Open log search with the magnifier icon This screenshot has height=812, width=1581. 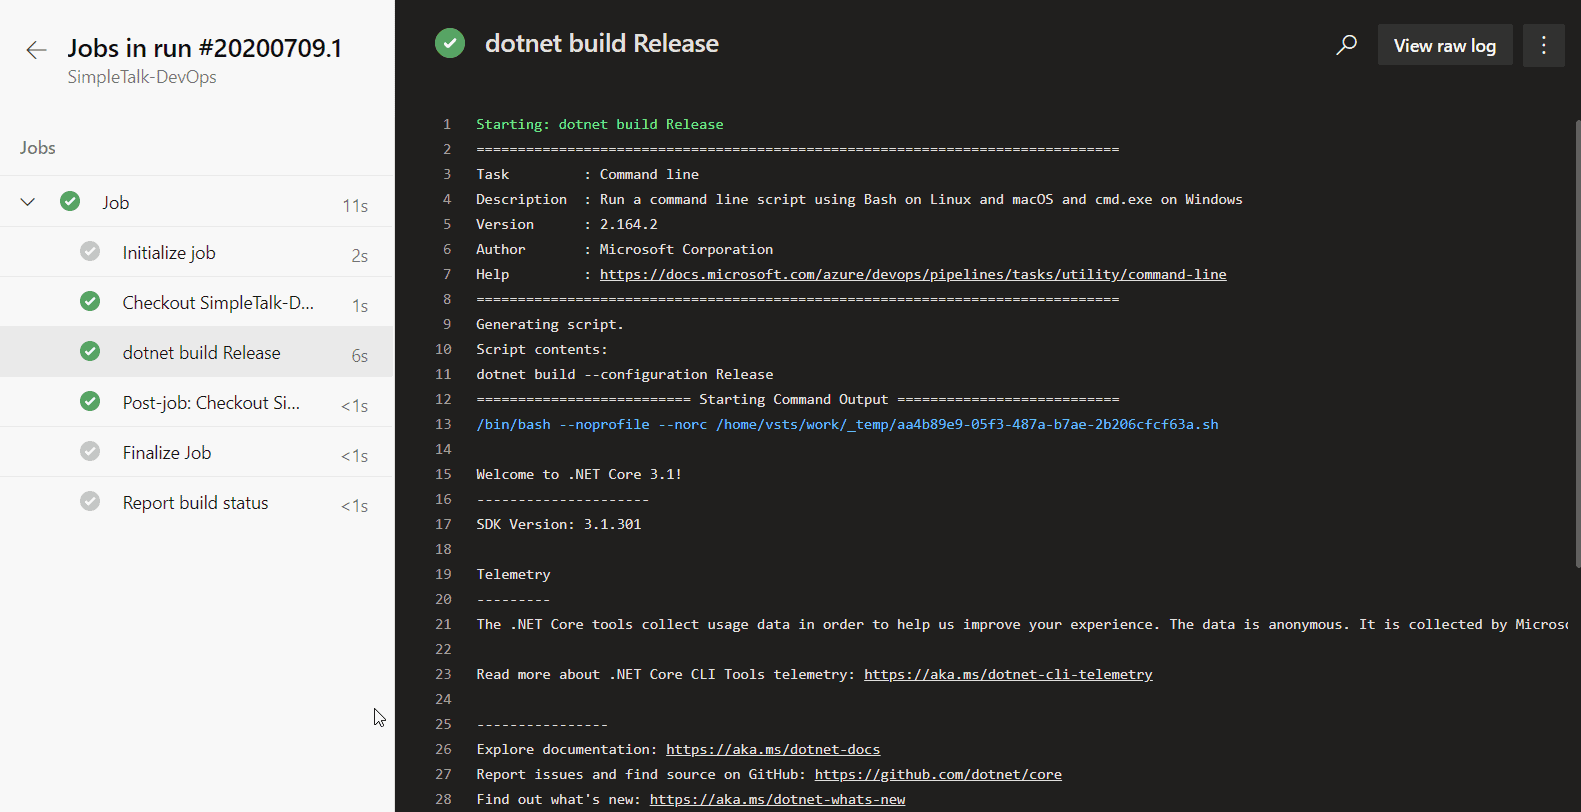tap(1347, 45)
